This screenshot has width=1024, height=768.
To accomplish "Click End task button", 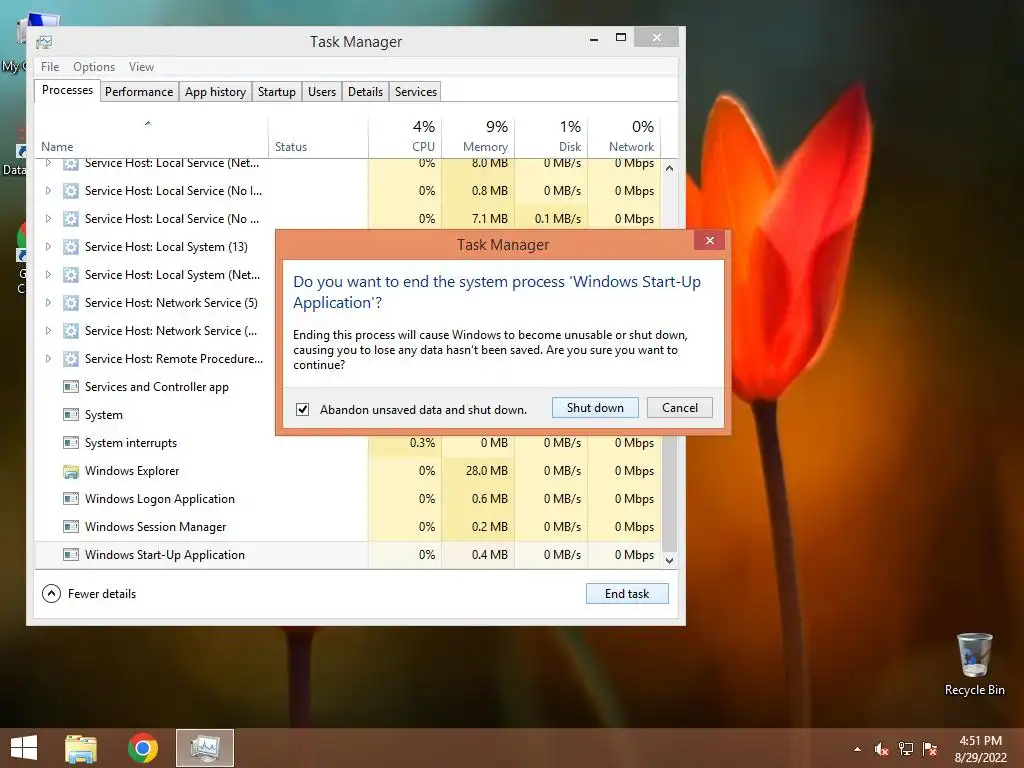I will coord(627,594).
